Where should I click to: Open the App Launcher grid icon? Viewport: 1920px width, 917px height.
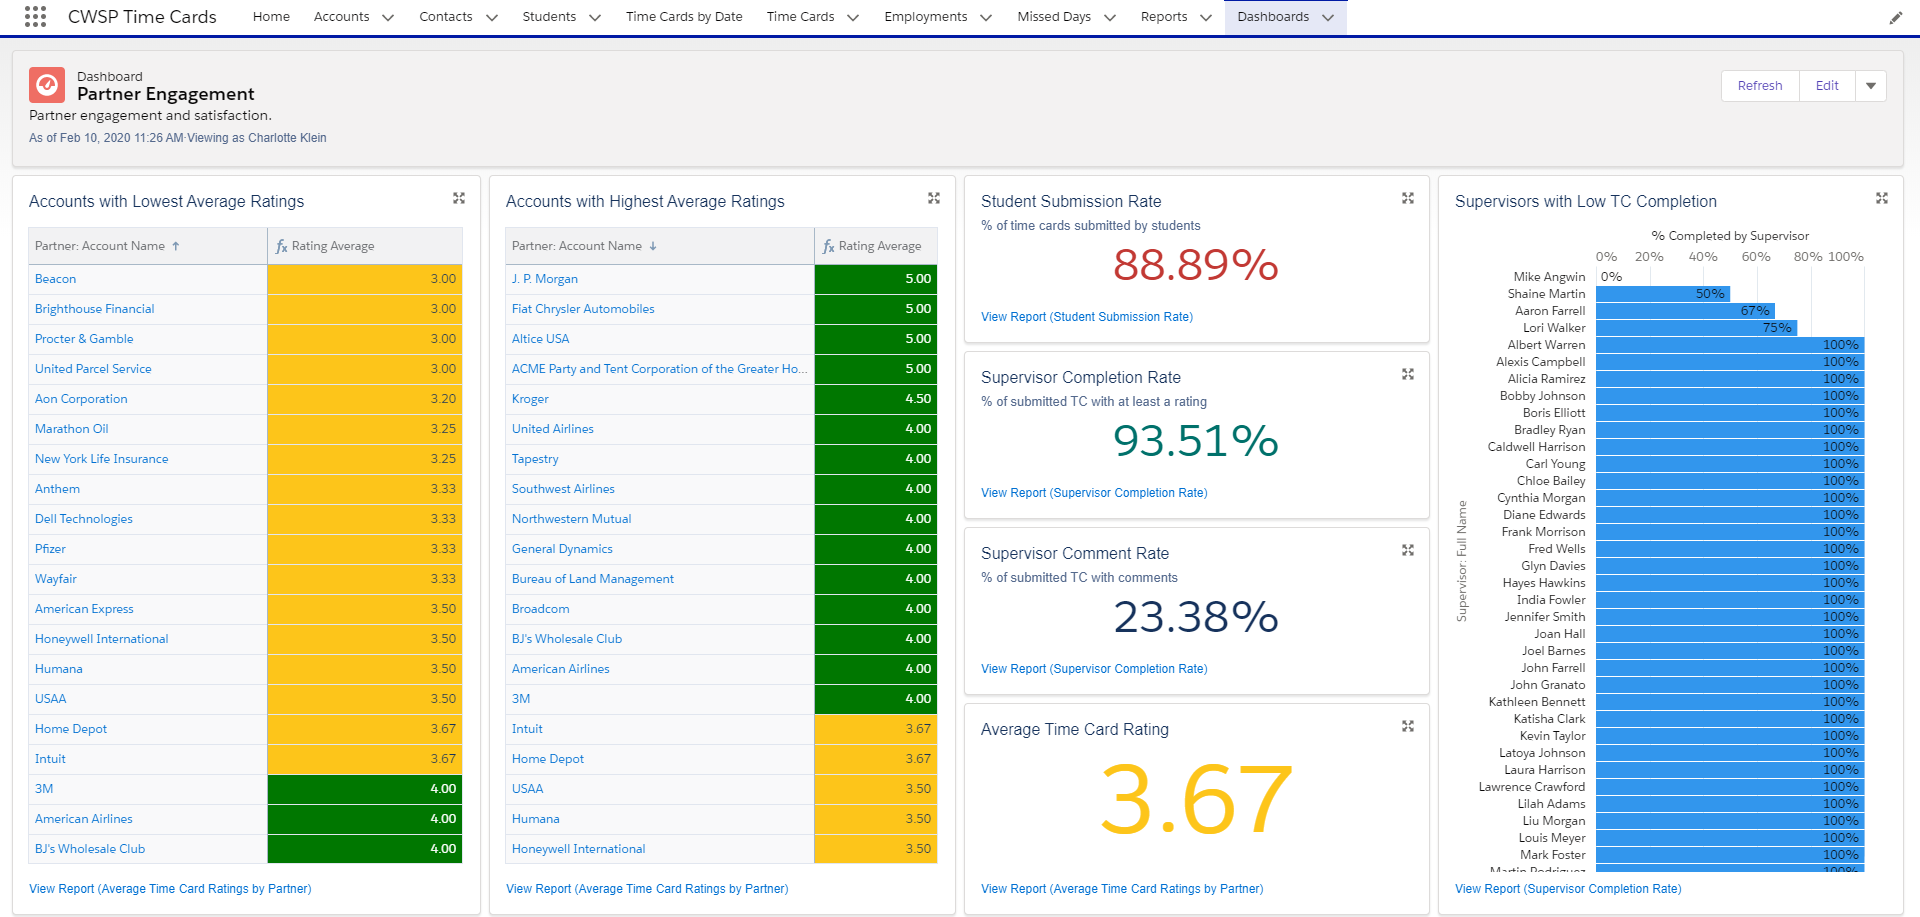(x=35, y=17)
